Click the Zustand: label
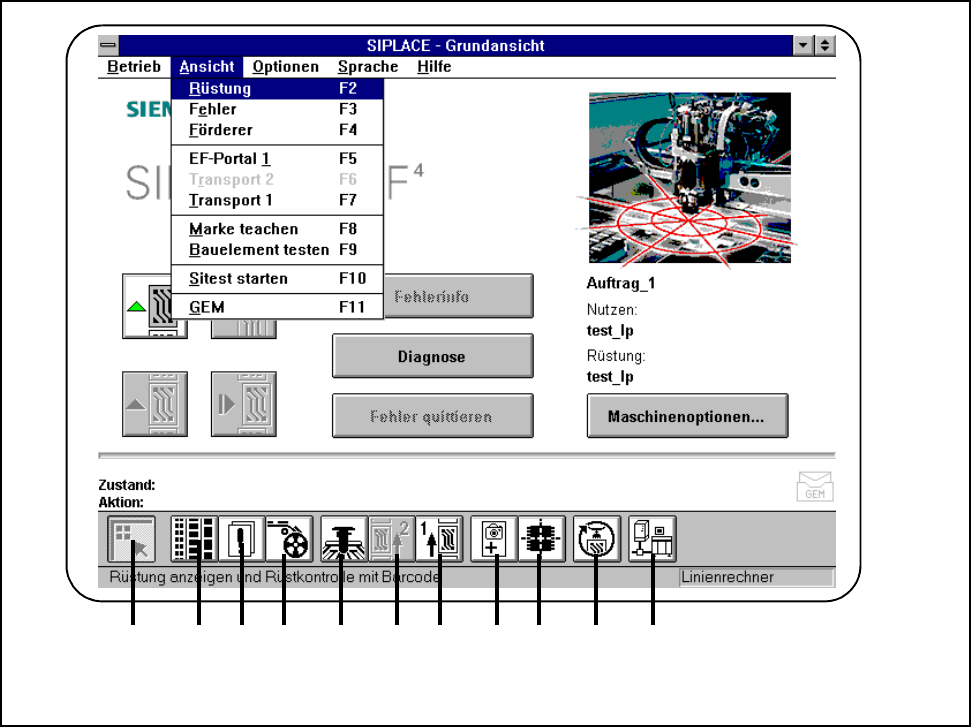The width and height of the screenshot is (971, 727). 127,485
